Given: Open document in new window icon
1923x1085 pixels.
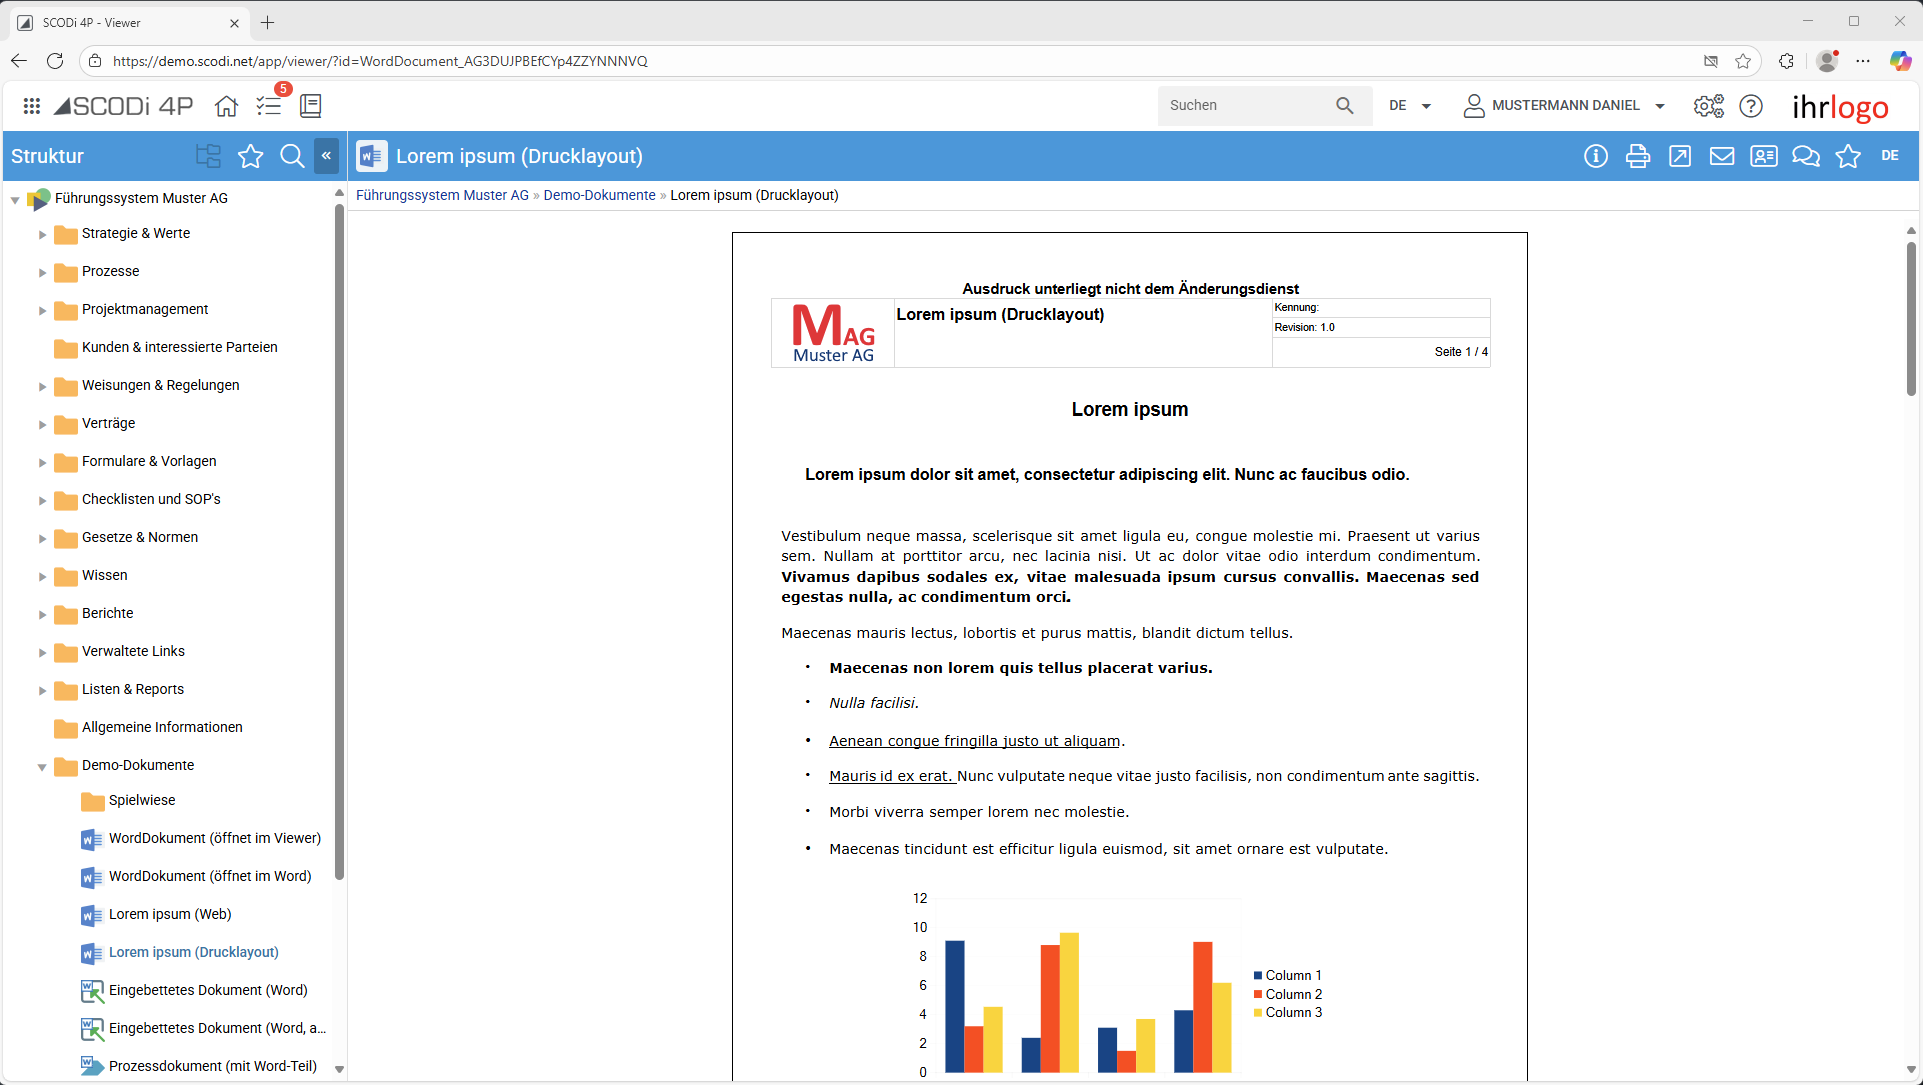Looking at the screenshot, I should (1680, 156).
